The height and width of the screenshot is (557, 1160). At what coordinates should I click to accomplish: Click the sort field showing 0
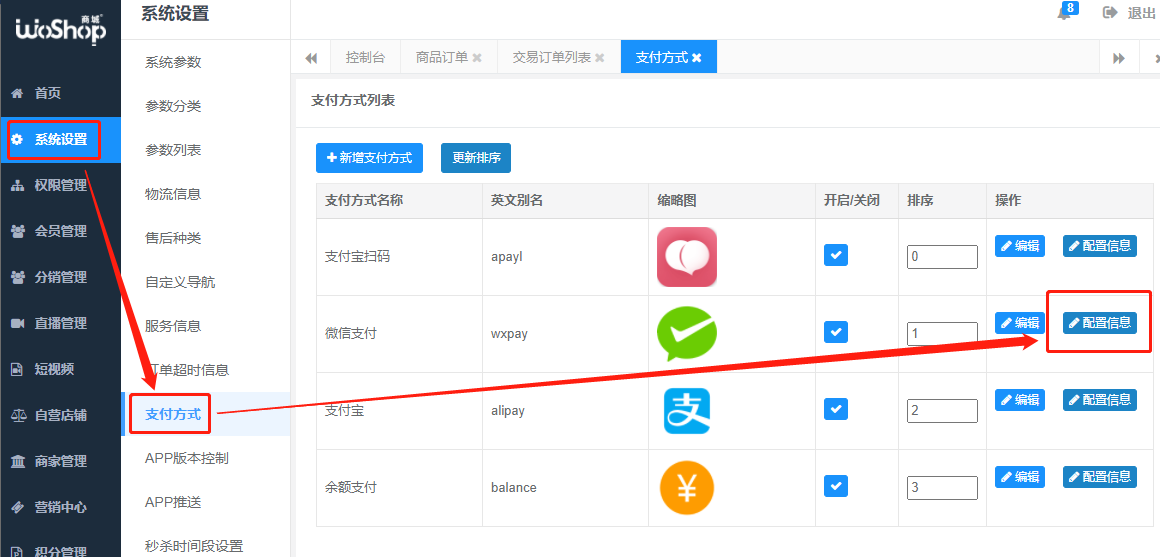(x=942, y=257)
